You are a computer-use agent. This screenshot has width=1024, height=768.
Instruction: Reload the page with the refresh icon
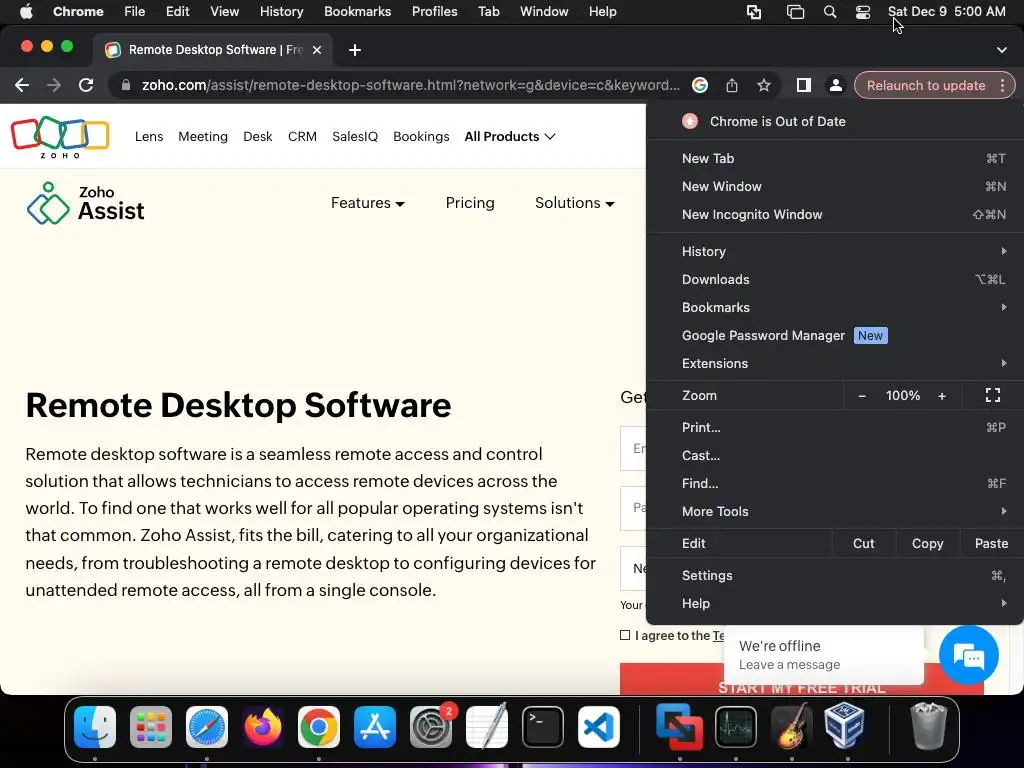[86, 86]
